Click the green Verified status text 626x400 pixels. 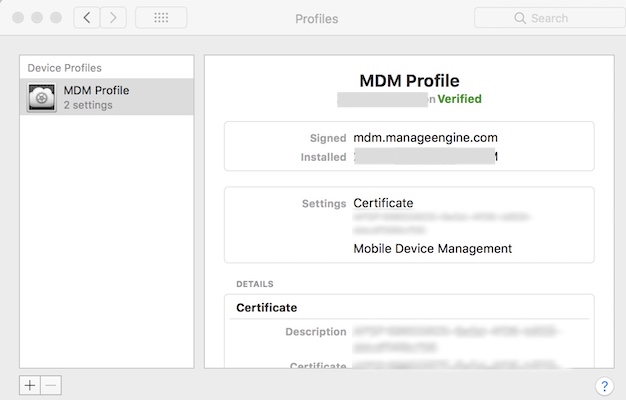[x=459, y=99]
